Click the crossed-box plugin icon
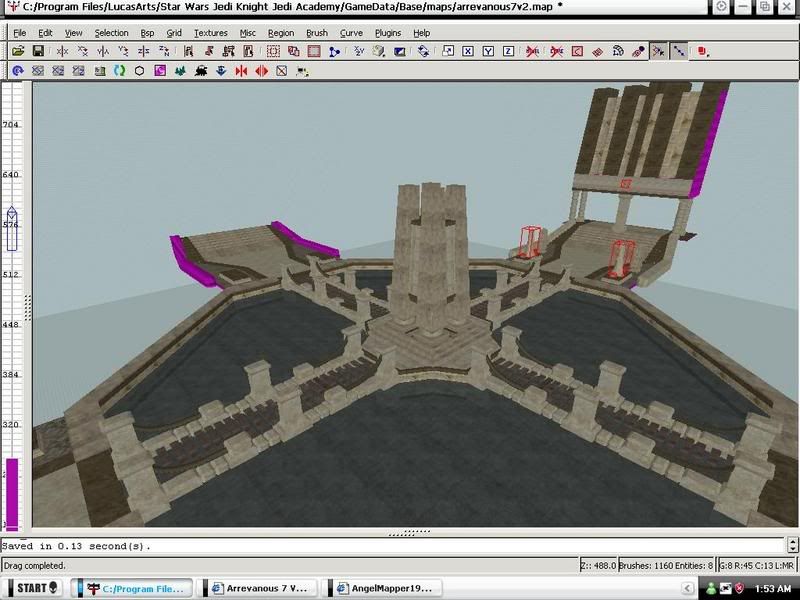Screen dimensions: 800x600 (x=282, y=71)
